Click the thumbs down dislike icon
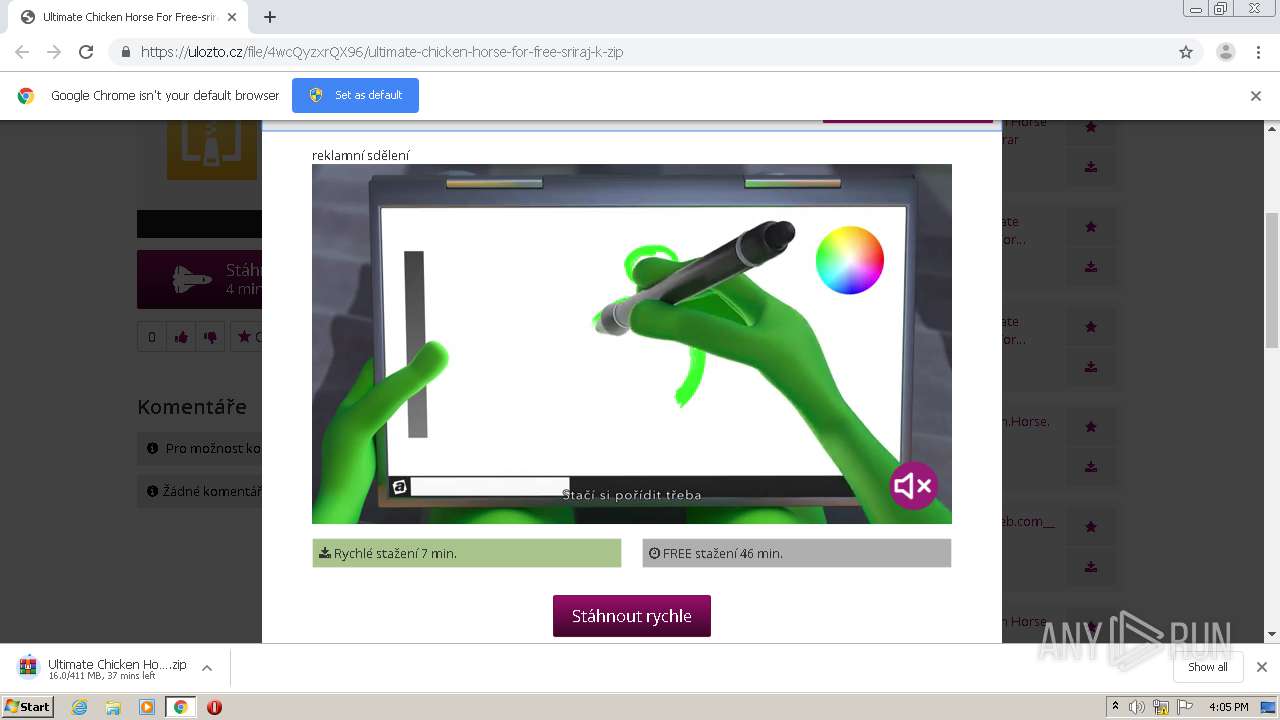This screenshot has width=1280, height=720. click(210, 337)
